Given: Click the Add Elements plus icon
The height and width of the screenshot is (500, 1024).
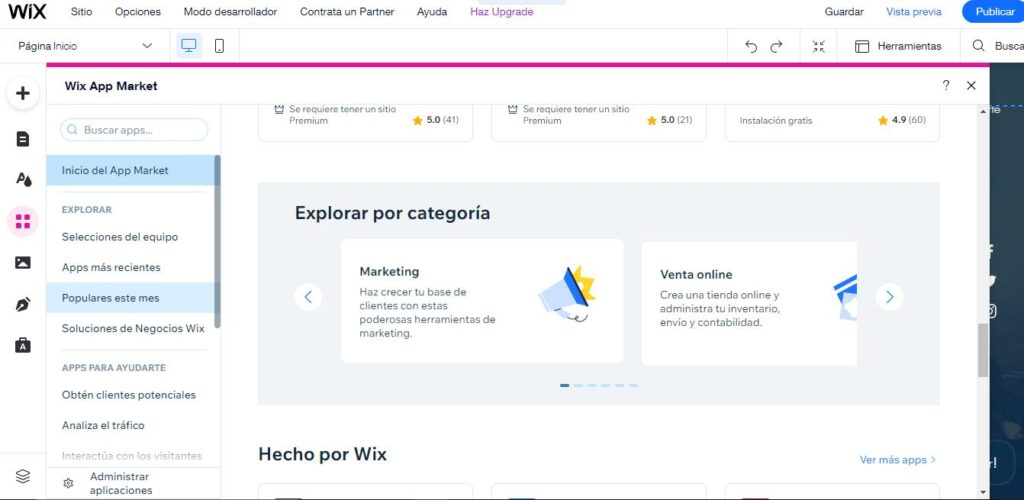Looking at the screenshot, I should click(x=23, y=94).
